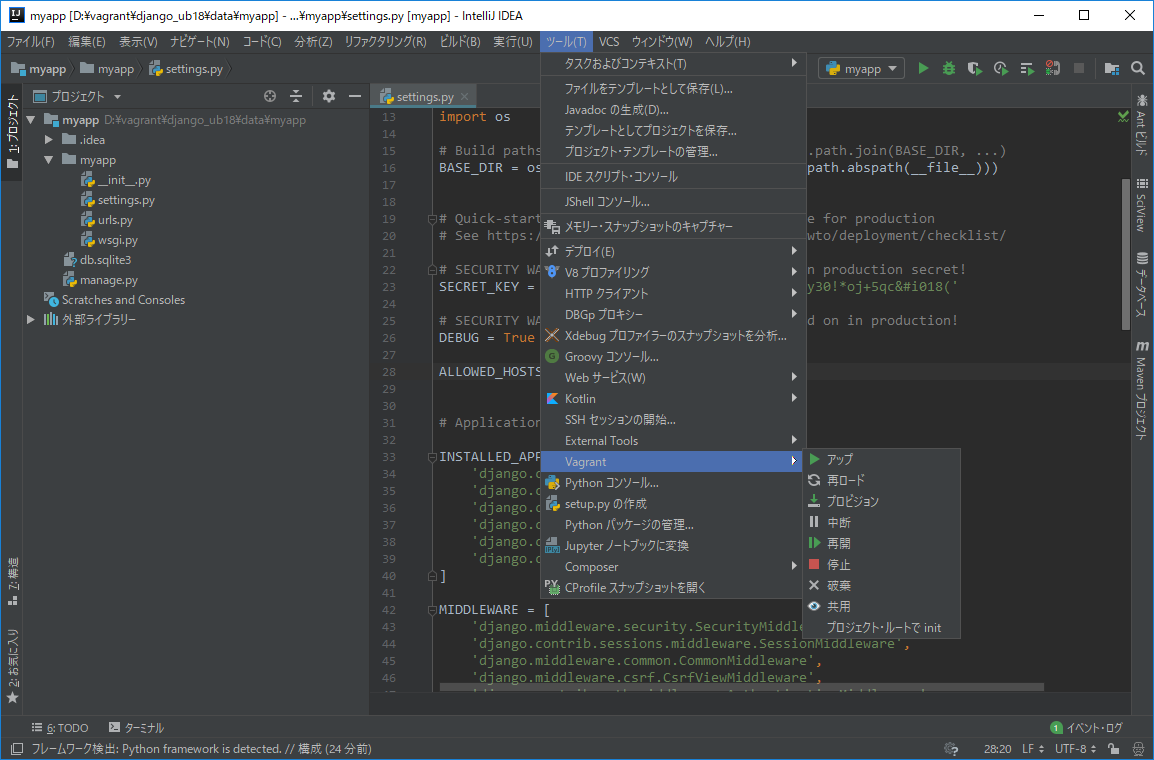Select Vagrant 停止 red stop entry
1154x760 pixels.
pos(881,564)
